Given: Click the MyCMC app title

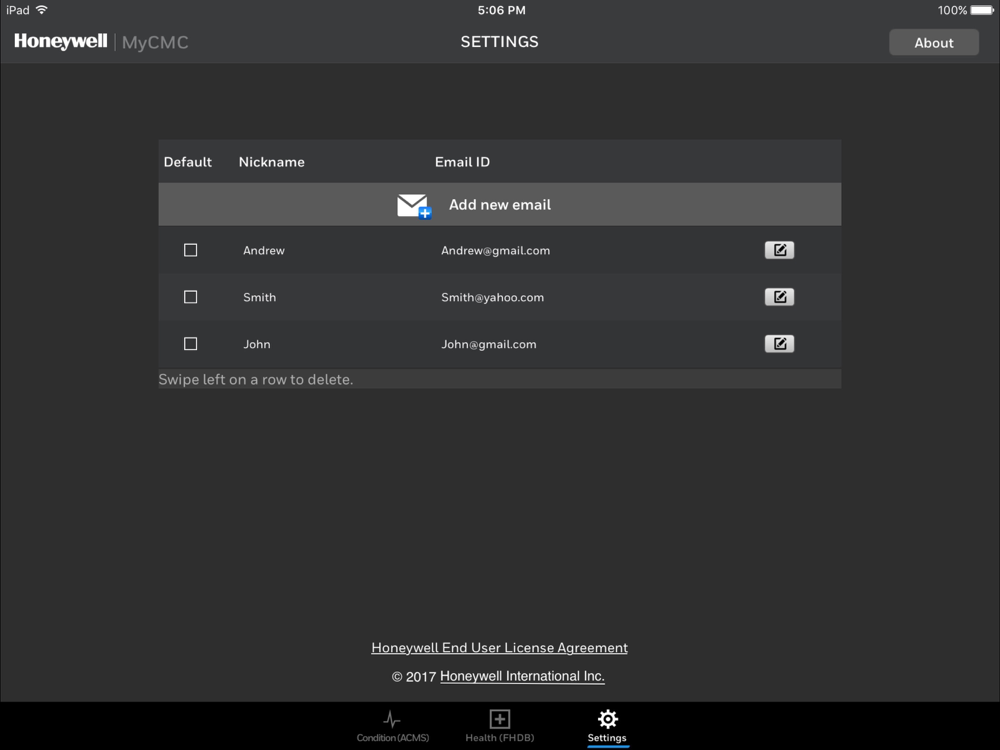Looking at the screenshot, I should click(155, 43).
